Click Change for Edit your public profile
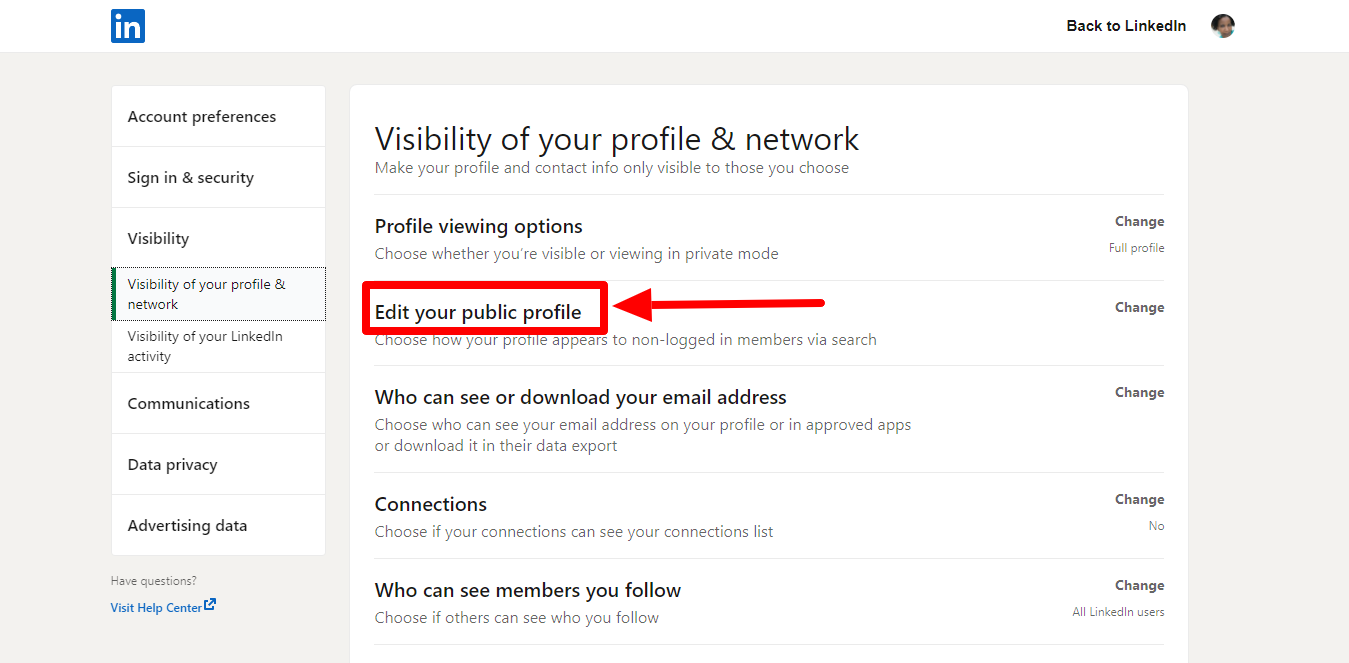This screenshot has height=663, width=1349. pyautogui.click(x=1139, y=308)
